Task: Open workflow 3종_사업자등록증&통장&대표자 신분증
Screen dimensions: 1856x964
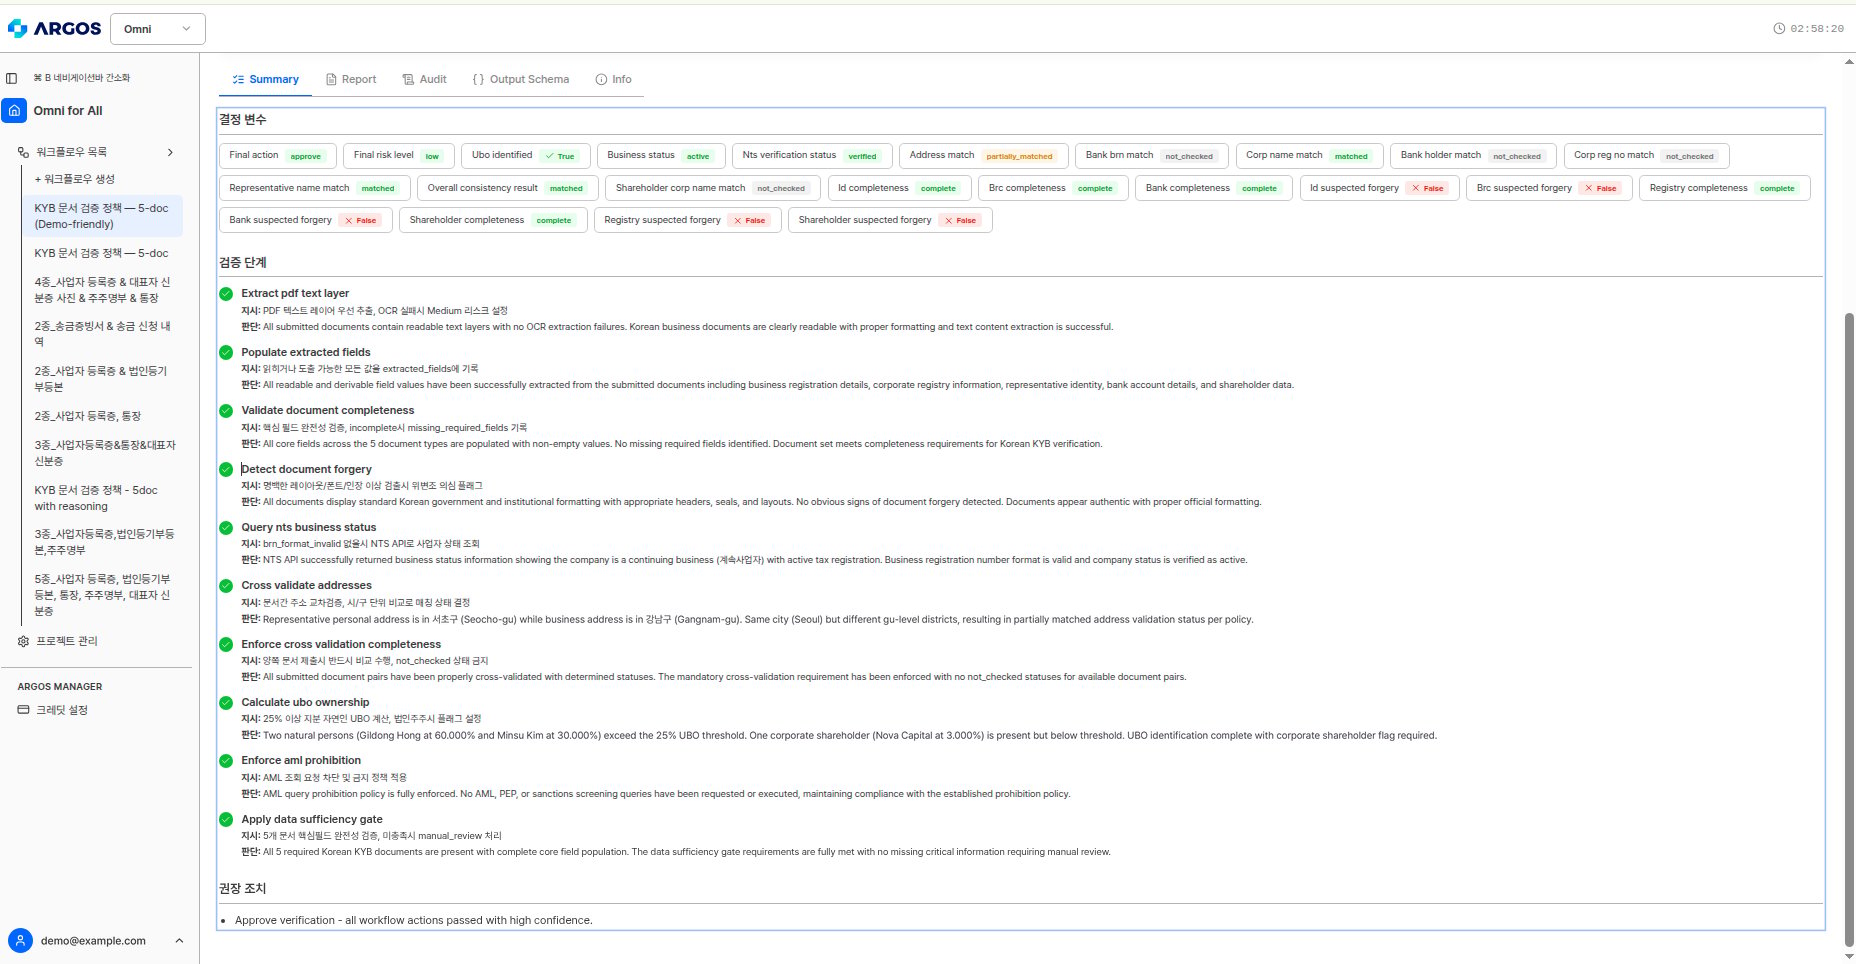Action: [x=104, y=453]
